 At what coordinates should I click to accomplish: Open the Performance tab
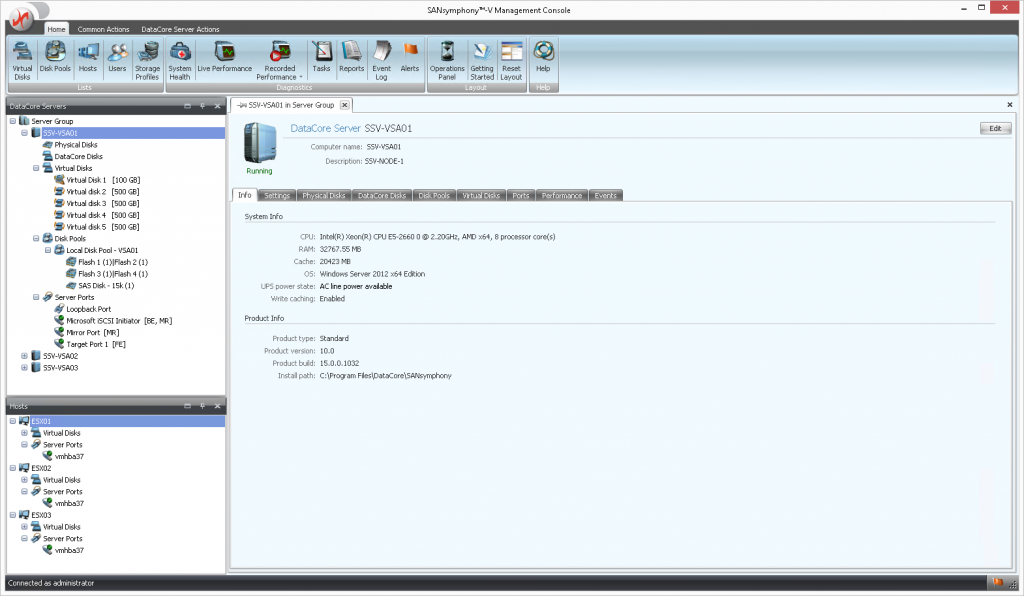[561, 196]
